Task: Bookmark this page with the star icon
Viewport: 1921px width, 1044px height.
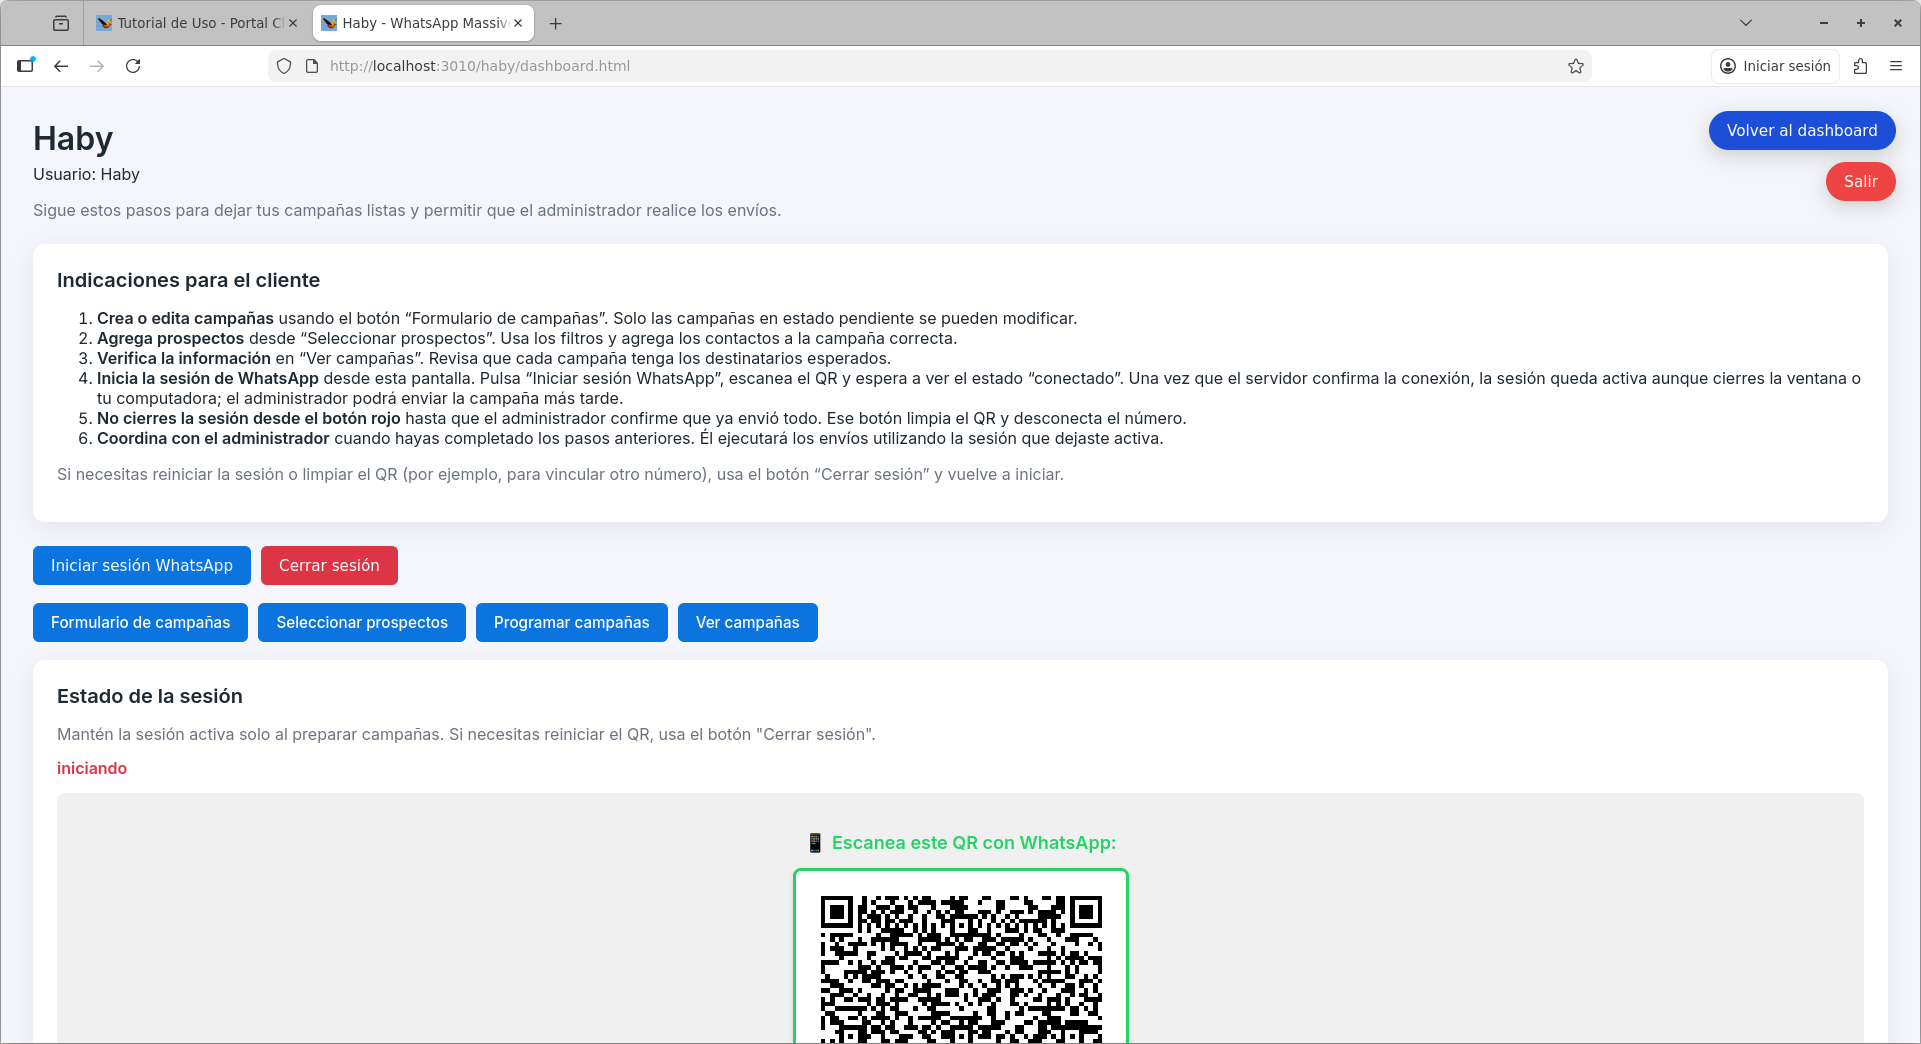Action: (1576, 66)
